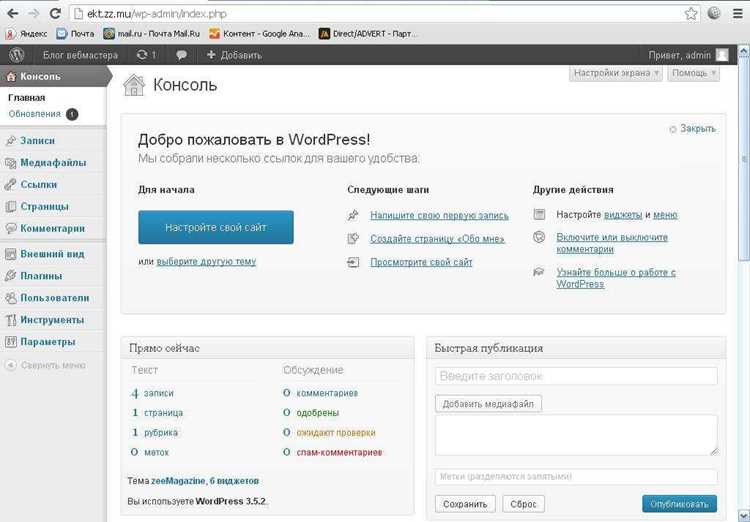The width and height of the screenshot is (750, 522).
Task: Click Узнайте больше о работе с WordPress
Action: point(616,278)
